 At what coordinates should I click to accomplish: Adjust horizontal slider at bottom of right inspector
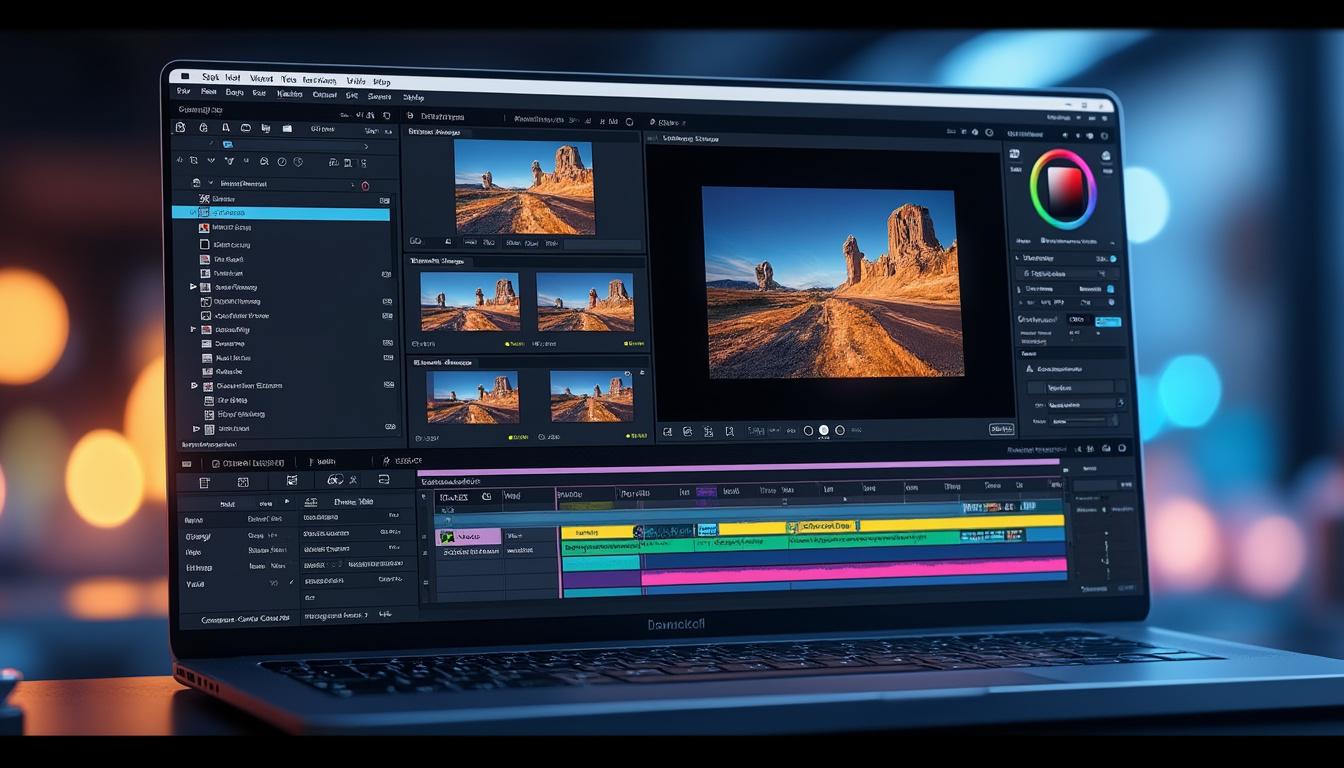click(x=1083, y=421)
